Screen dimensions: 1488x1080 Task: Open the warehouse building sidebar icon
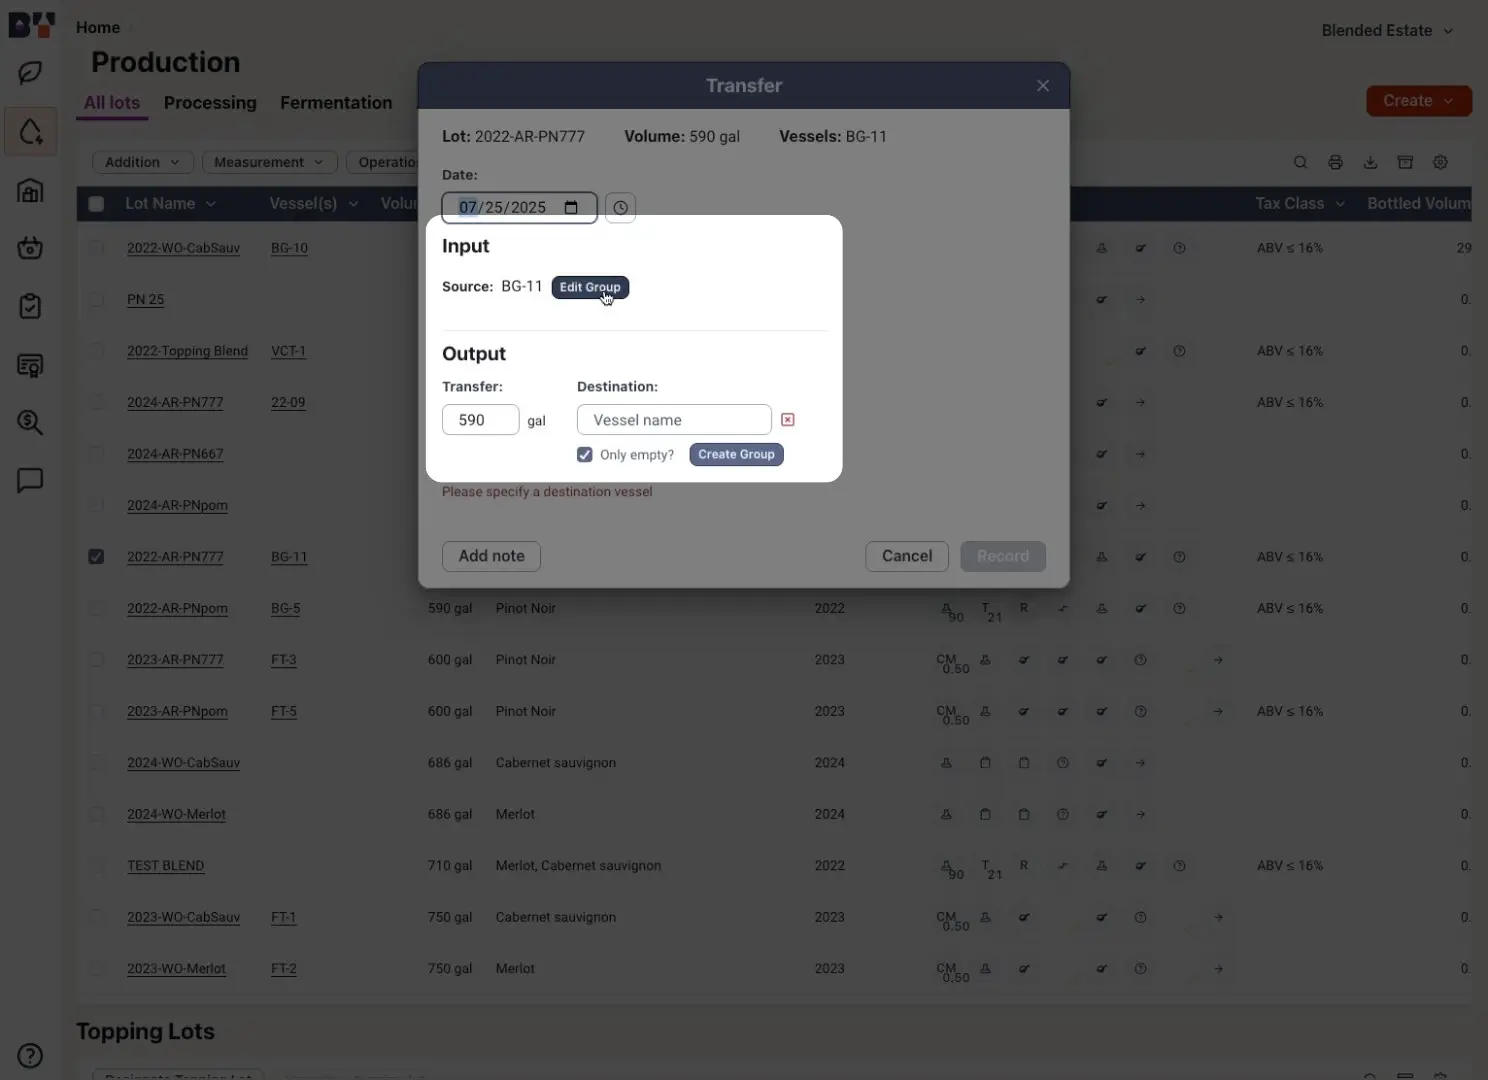(x=30, y=190)
